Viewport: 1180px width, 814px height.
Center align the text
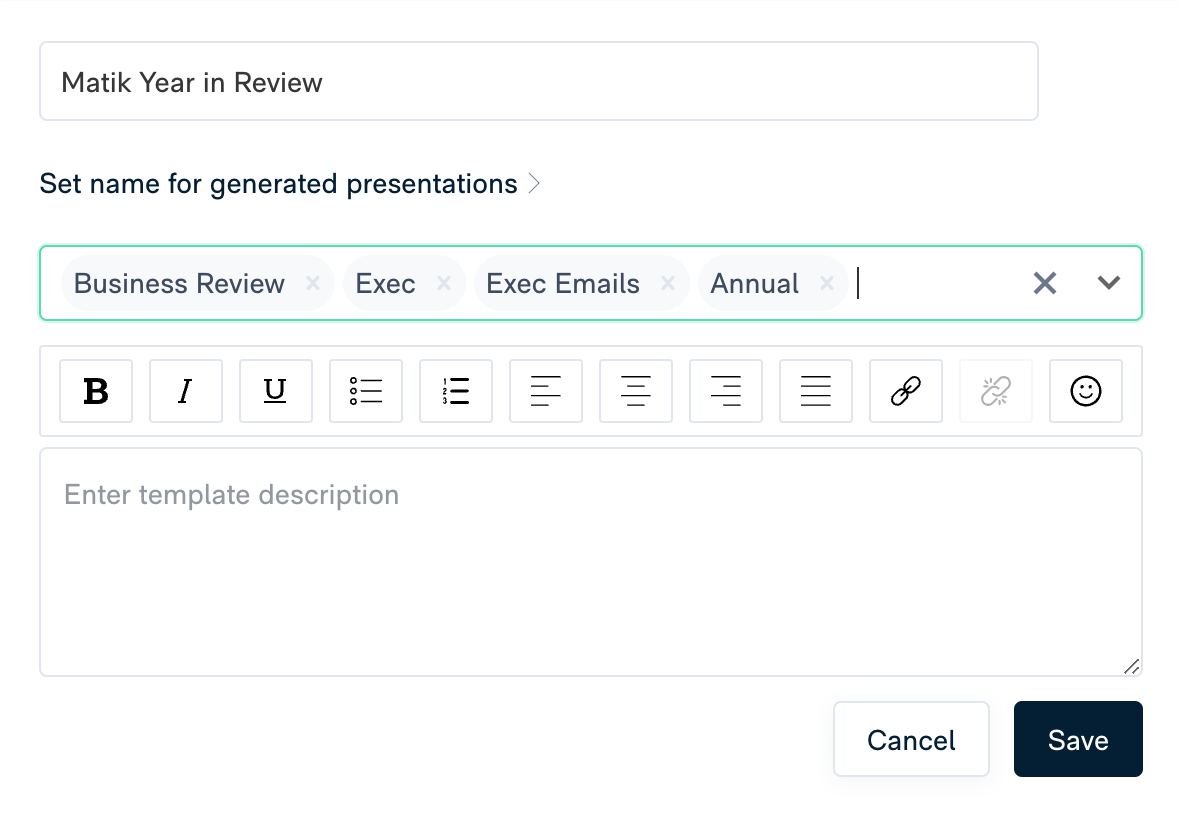636,391
